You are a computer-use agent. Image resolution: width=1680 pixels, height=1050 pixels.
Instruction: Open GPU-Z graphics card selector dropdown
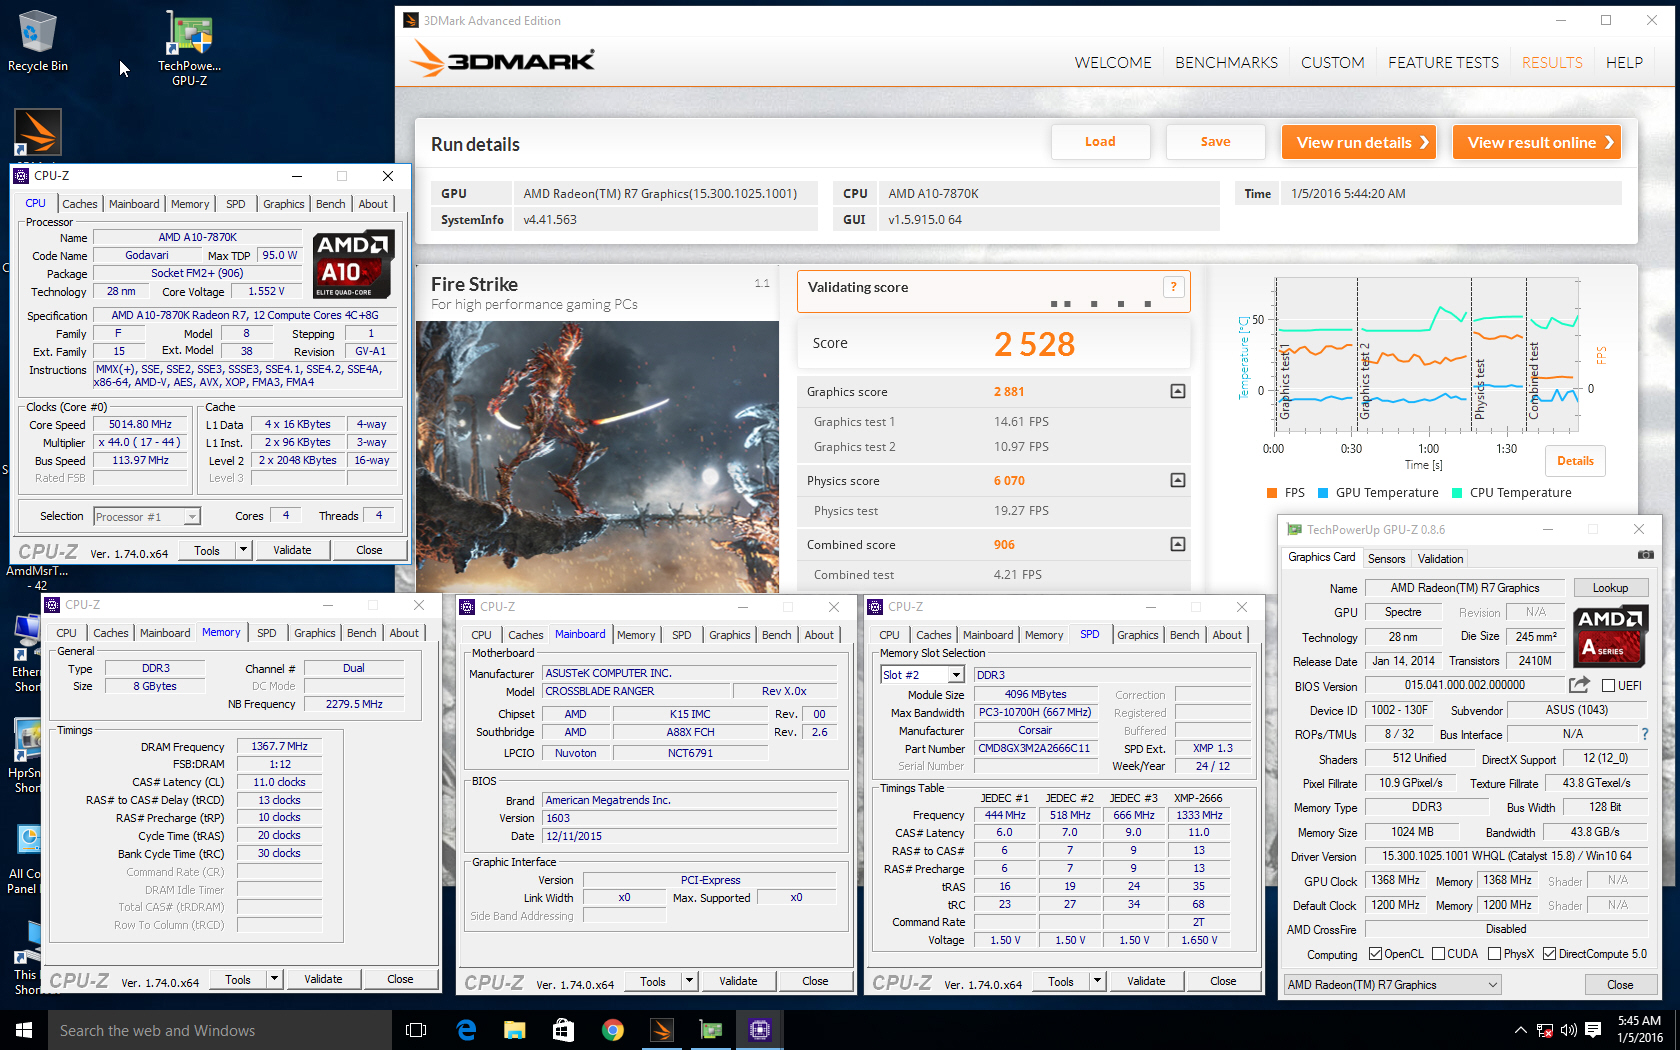[x=1393, y=985]
